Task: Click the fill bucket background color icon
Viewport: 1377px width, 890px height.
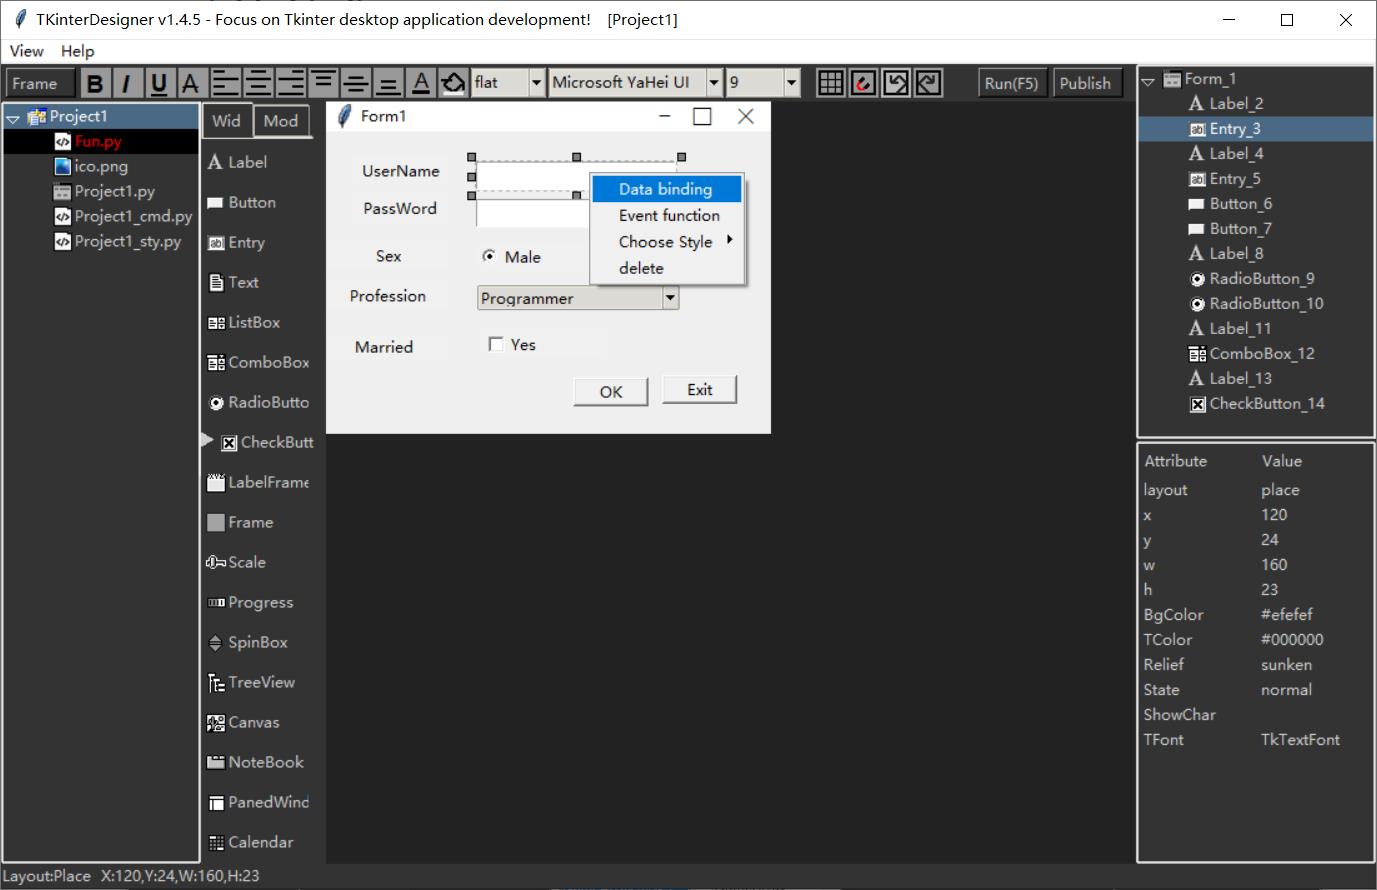Action: [x=454, y=83]
